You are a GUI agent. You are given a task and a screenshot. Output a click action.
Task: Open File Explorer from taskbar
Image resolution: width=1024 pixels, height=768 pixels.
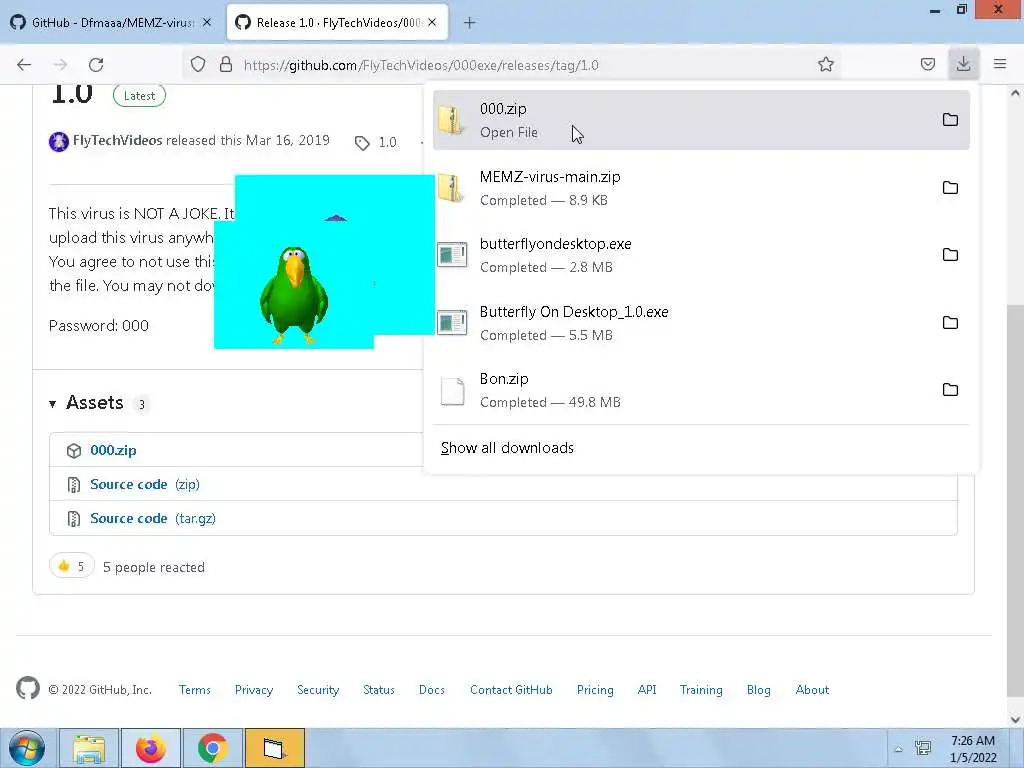89,748
